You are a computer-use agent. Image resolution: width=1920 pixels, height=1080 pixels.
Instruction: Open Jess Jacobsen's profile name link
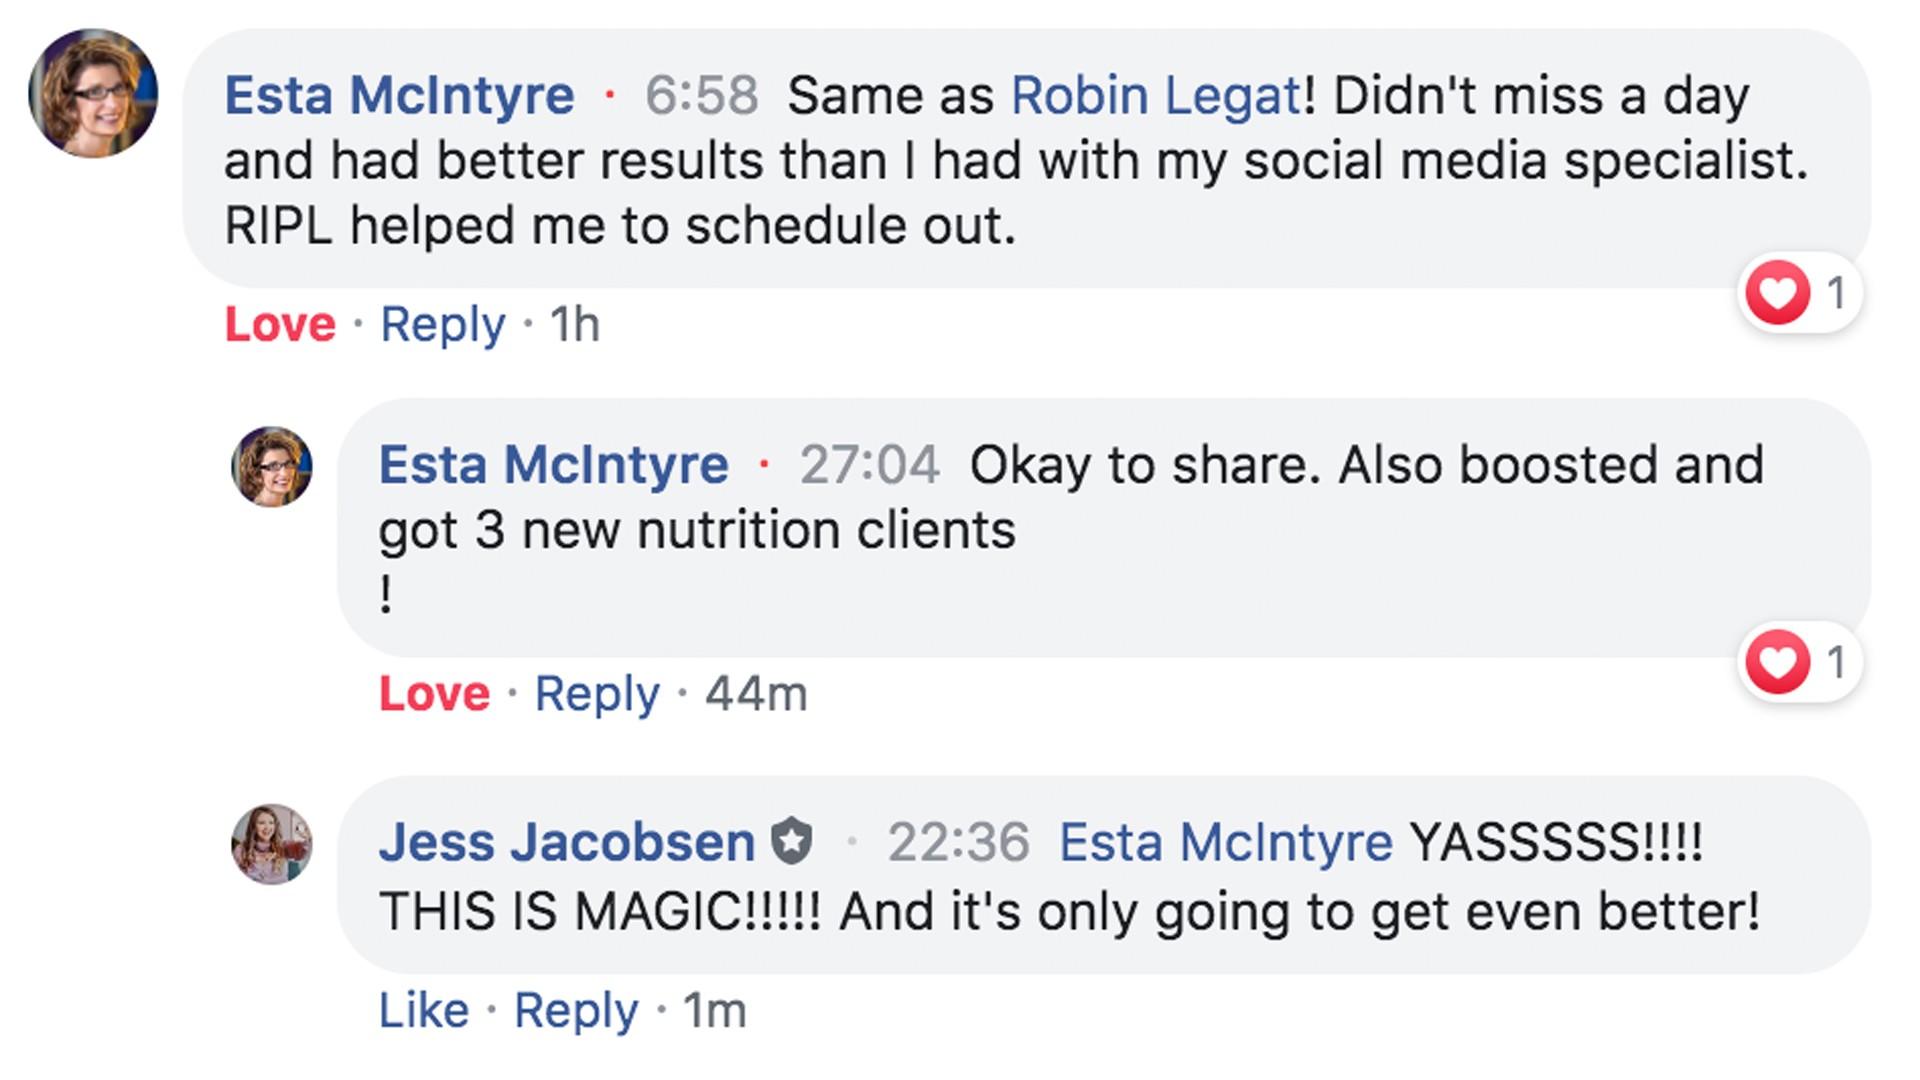pos(566,843)
